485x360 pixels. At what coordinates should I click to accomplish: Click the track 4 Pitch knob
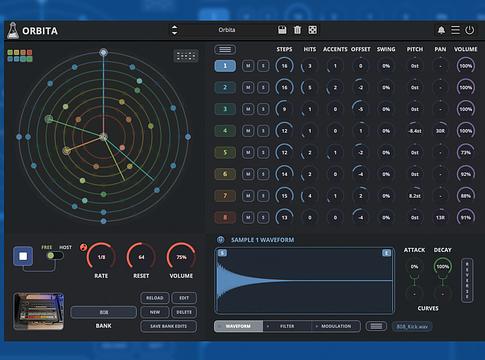point(415,131)
